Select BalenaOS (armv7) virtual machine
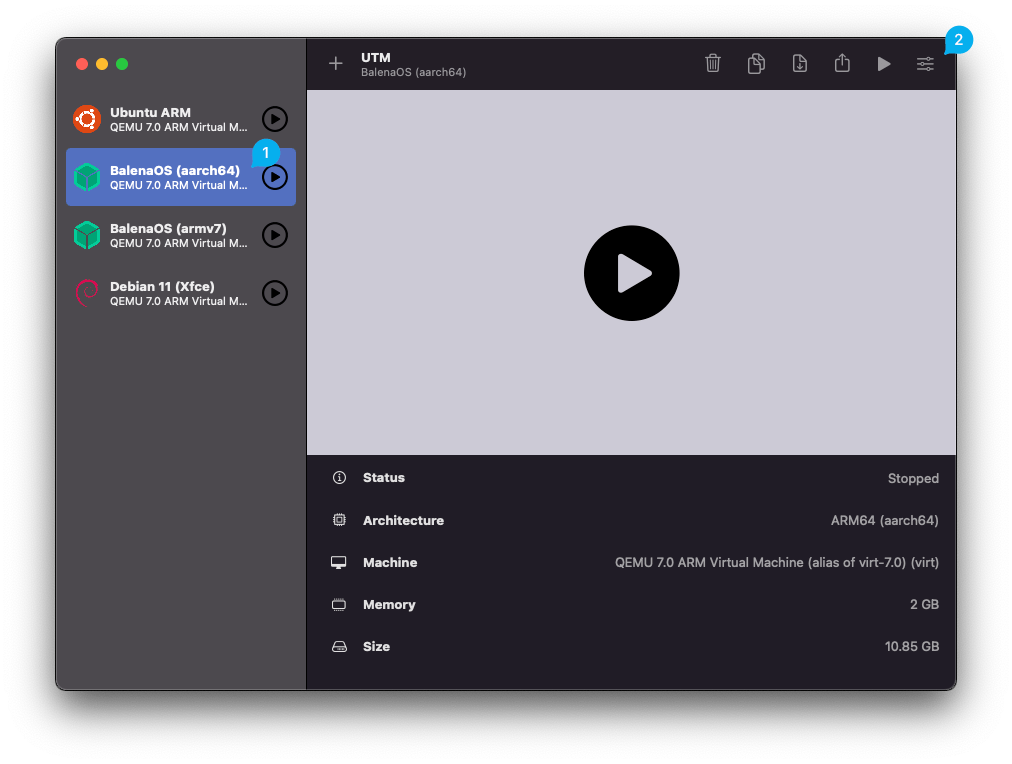 (x=165, y=235)
